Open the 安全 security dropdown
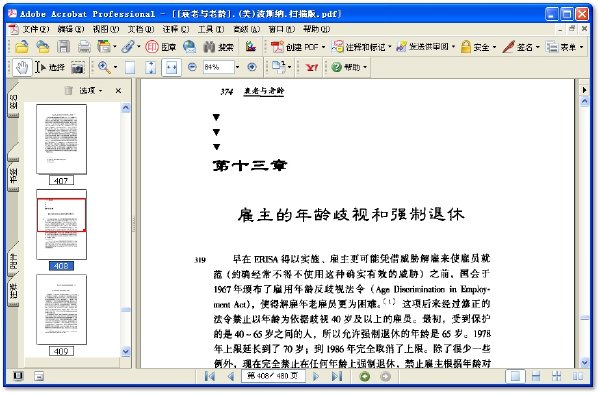Viewport: 600px width, 394px height. [478, 47]
